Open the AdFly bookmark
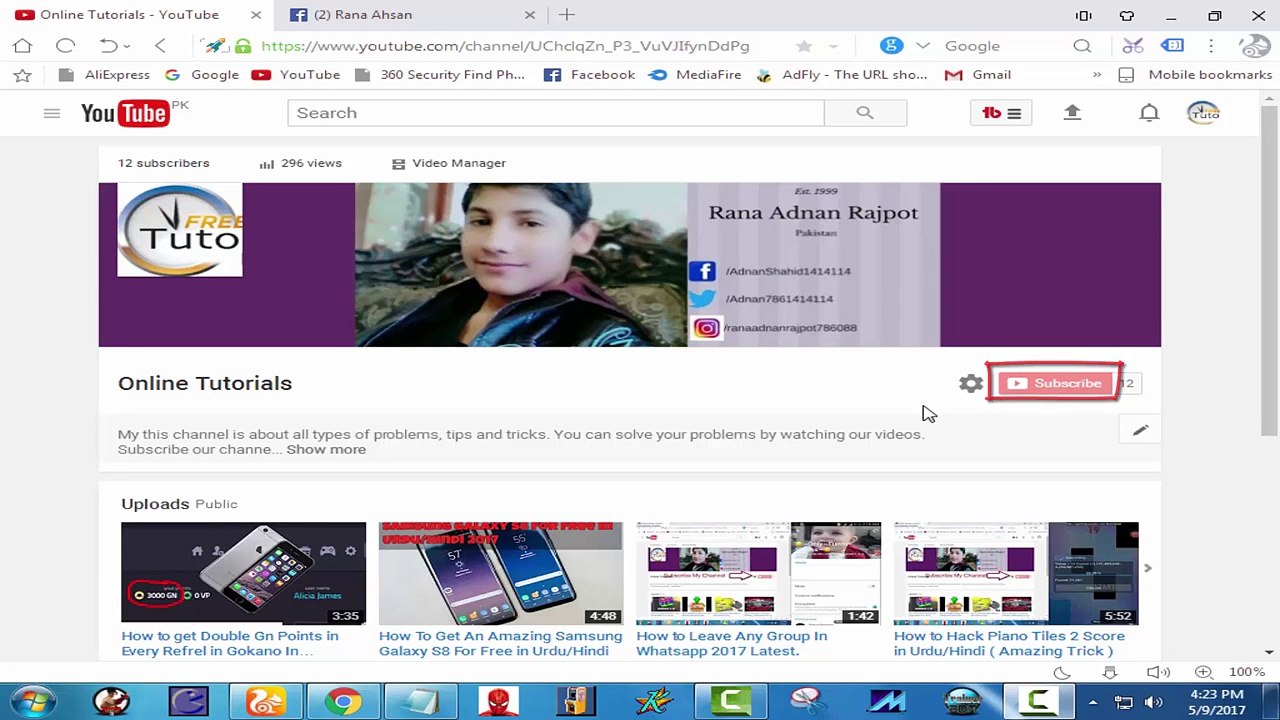Image resolution: width=1280 pixels, height=720 pixels. 842,75
